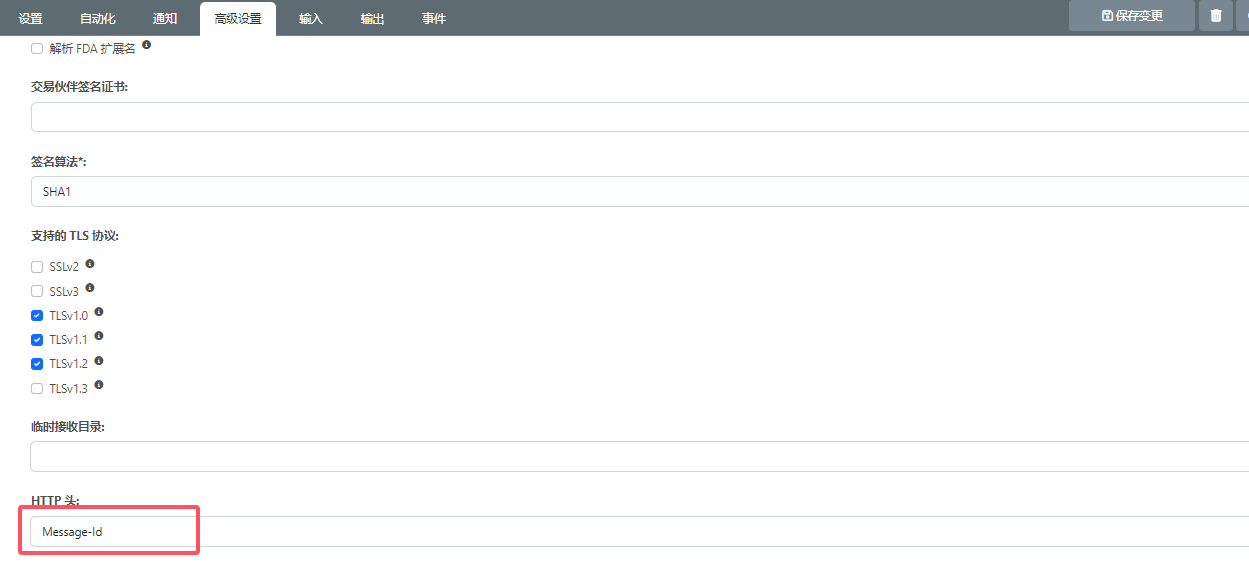Show the info tooltip icon for TLSv1.0
The width and height of the screenshot is (1249, 568).
click(x=99, y=312)
